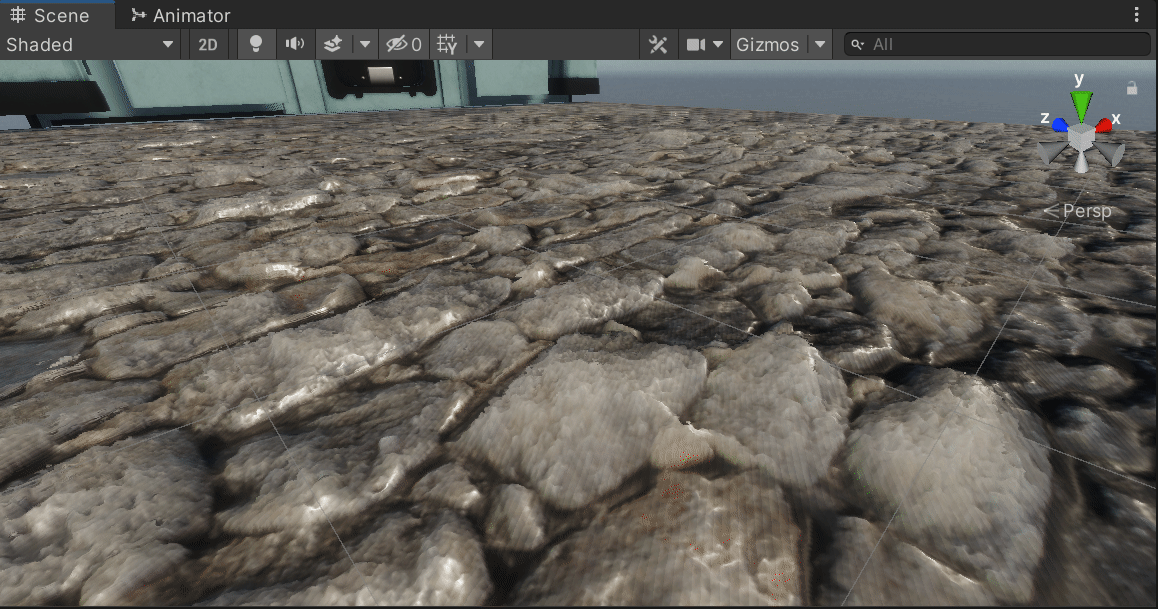Expand the Gizmos dropdown arrow
Viewport: 1158px width, 609px height.
point(820,44)
